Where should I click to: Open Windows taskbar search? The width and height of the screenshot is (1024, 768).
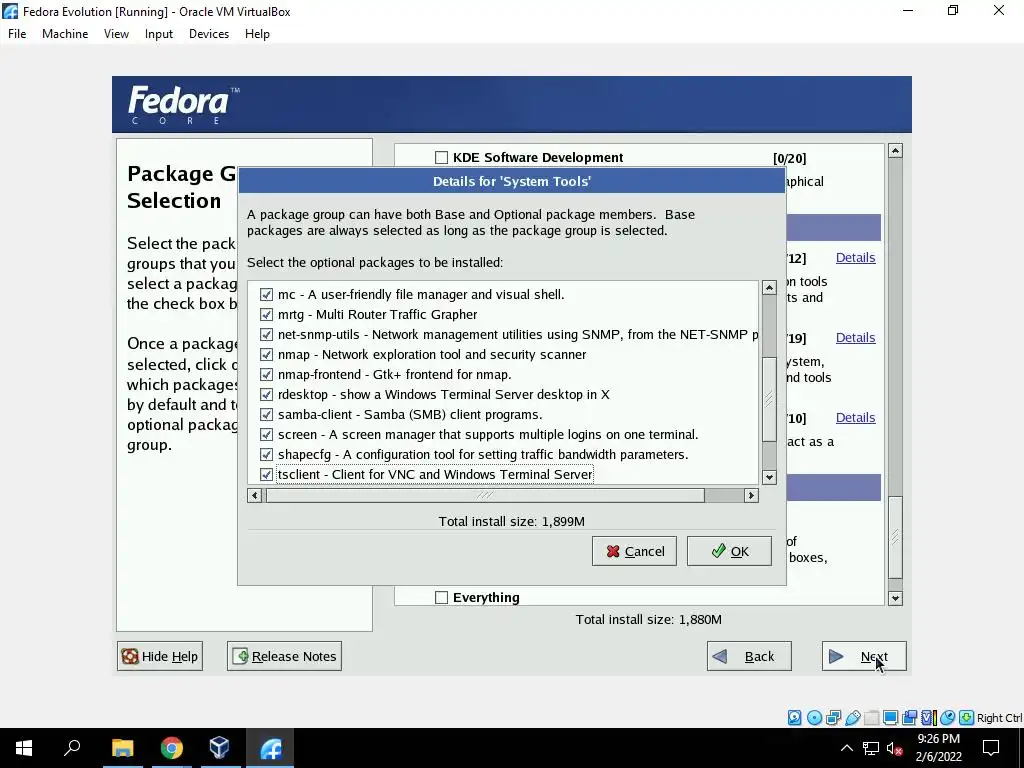tap(72, 748)
